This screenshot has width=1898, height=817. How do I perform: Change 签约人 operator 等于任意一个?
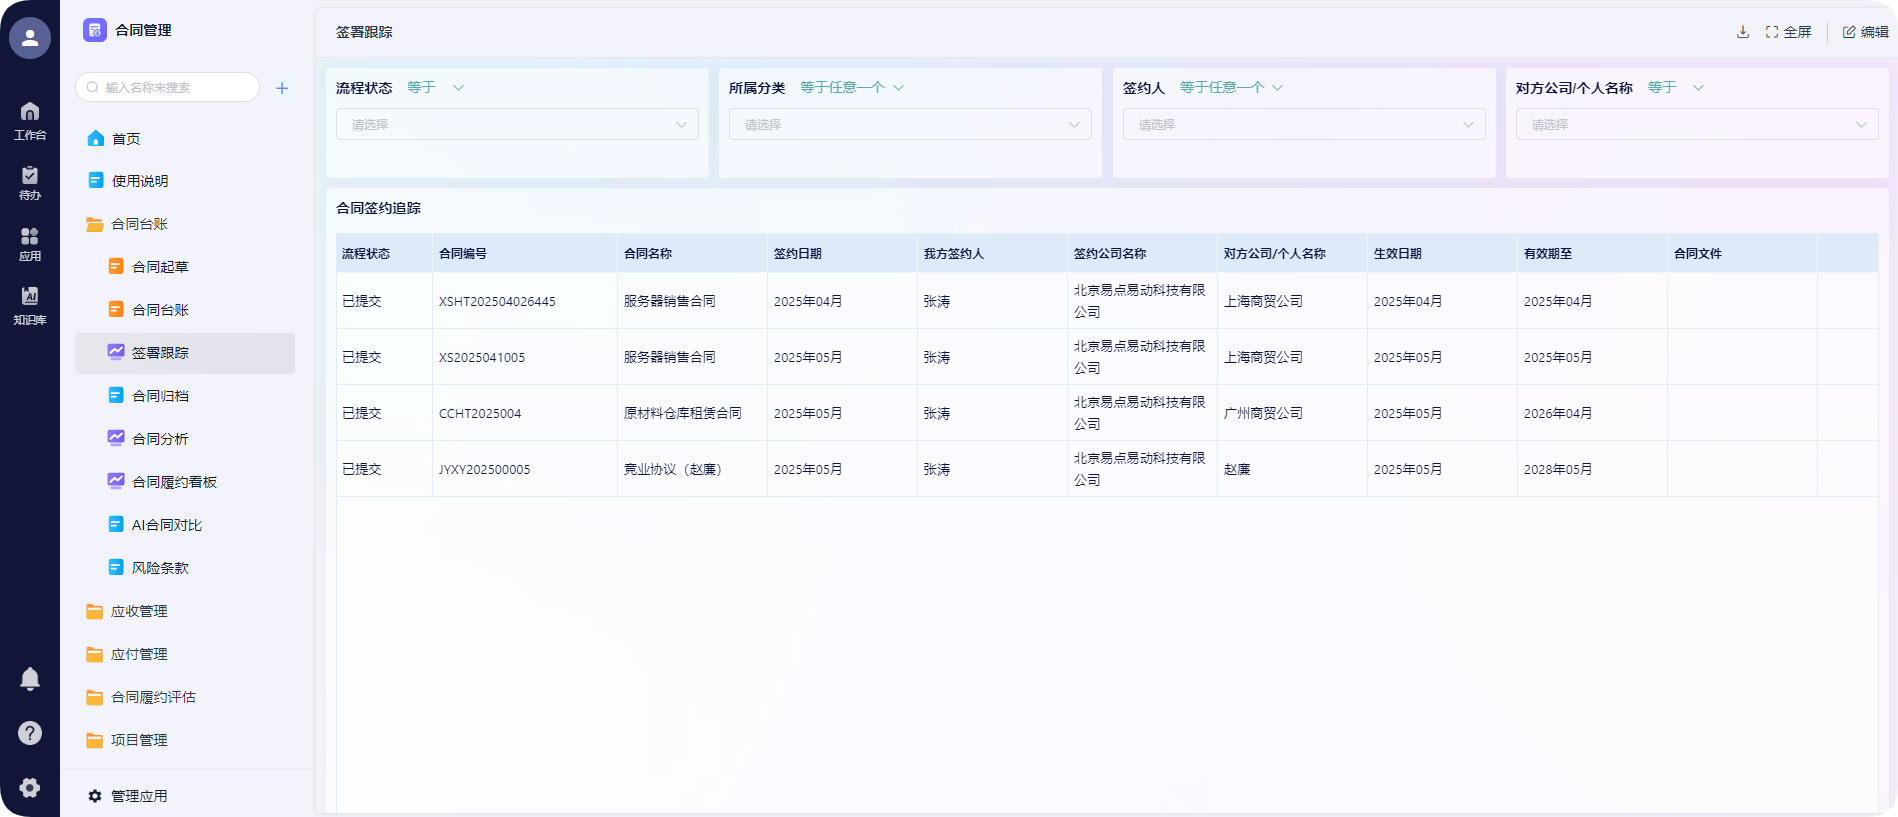(1230, 88)
